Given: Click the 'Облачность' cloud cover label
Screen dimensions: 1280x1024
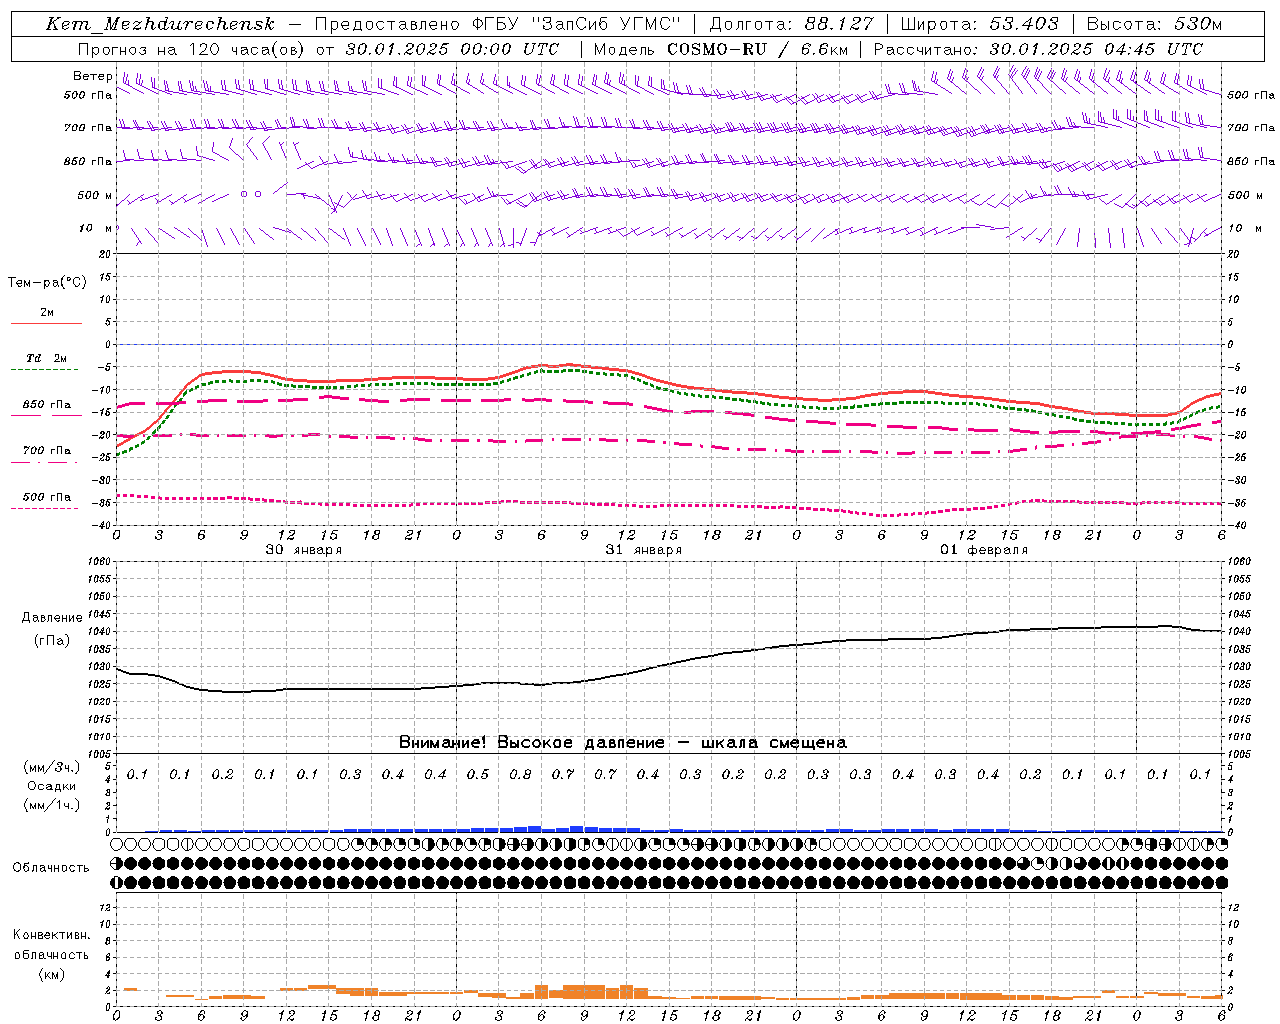Looking at the screenshot, I should [x=51, y=868].
